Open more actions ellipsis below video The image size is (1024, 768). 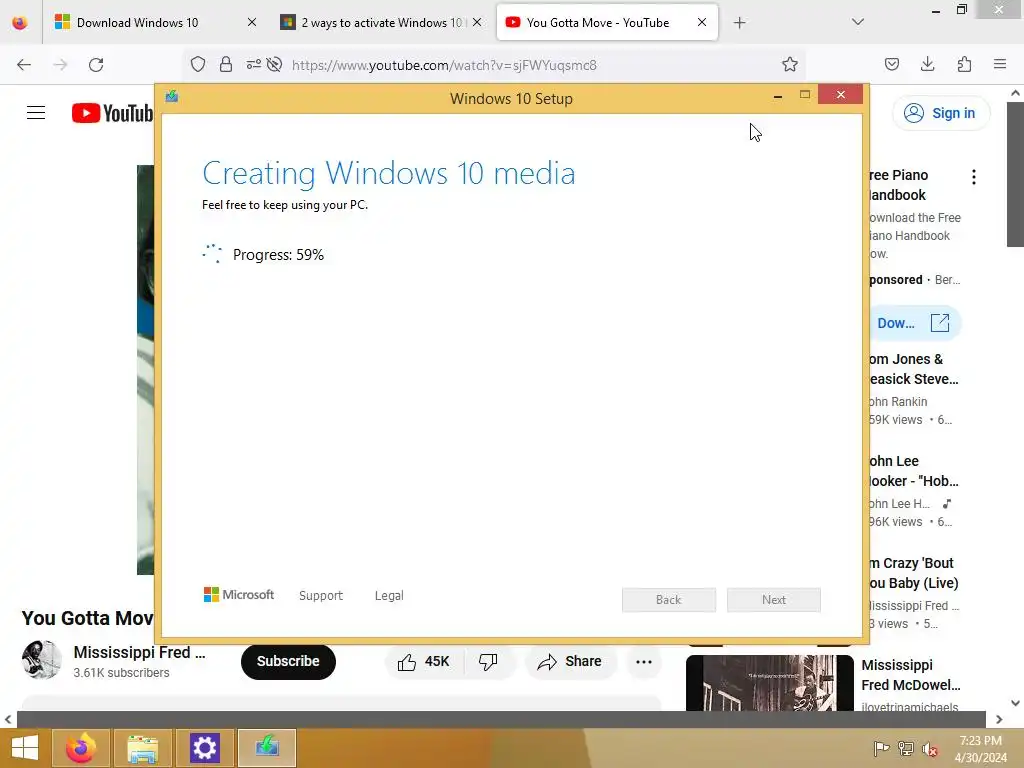[x=644, y=662]
